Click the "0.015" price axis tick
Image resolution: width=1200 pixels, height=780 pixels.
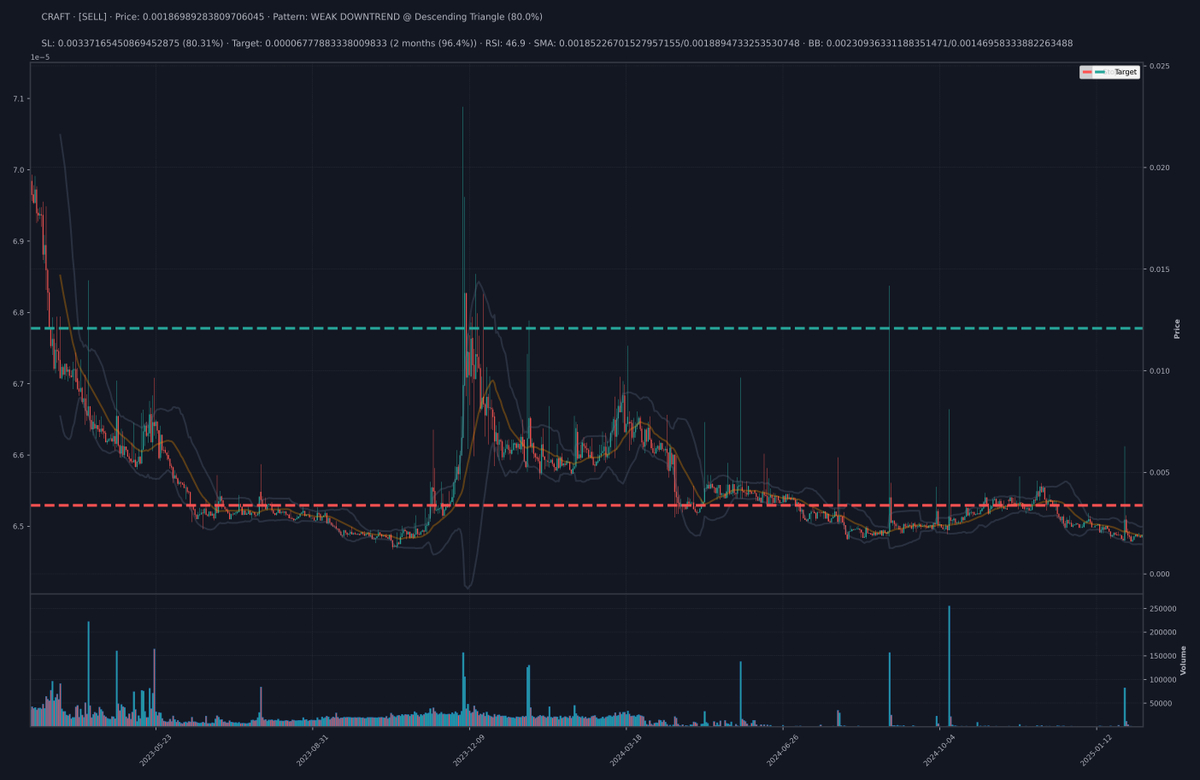pyautogui.click(x=1159, y=269)
